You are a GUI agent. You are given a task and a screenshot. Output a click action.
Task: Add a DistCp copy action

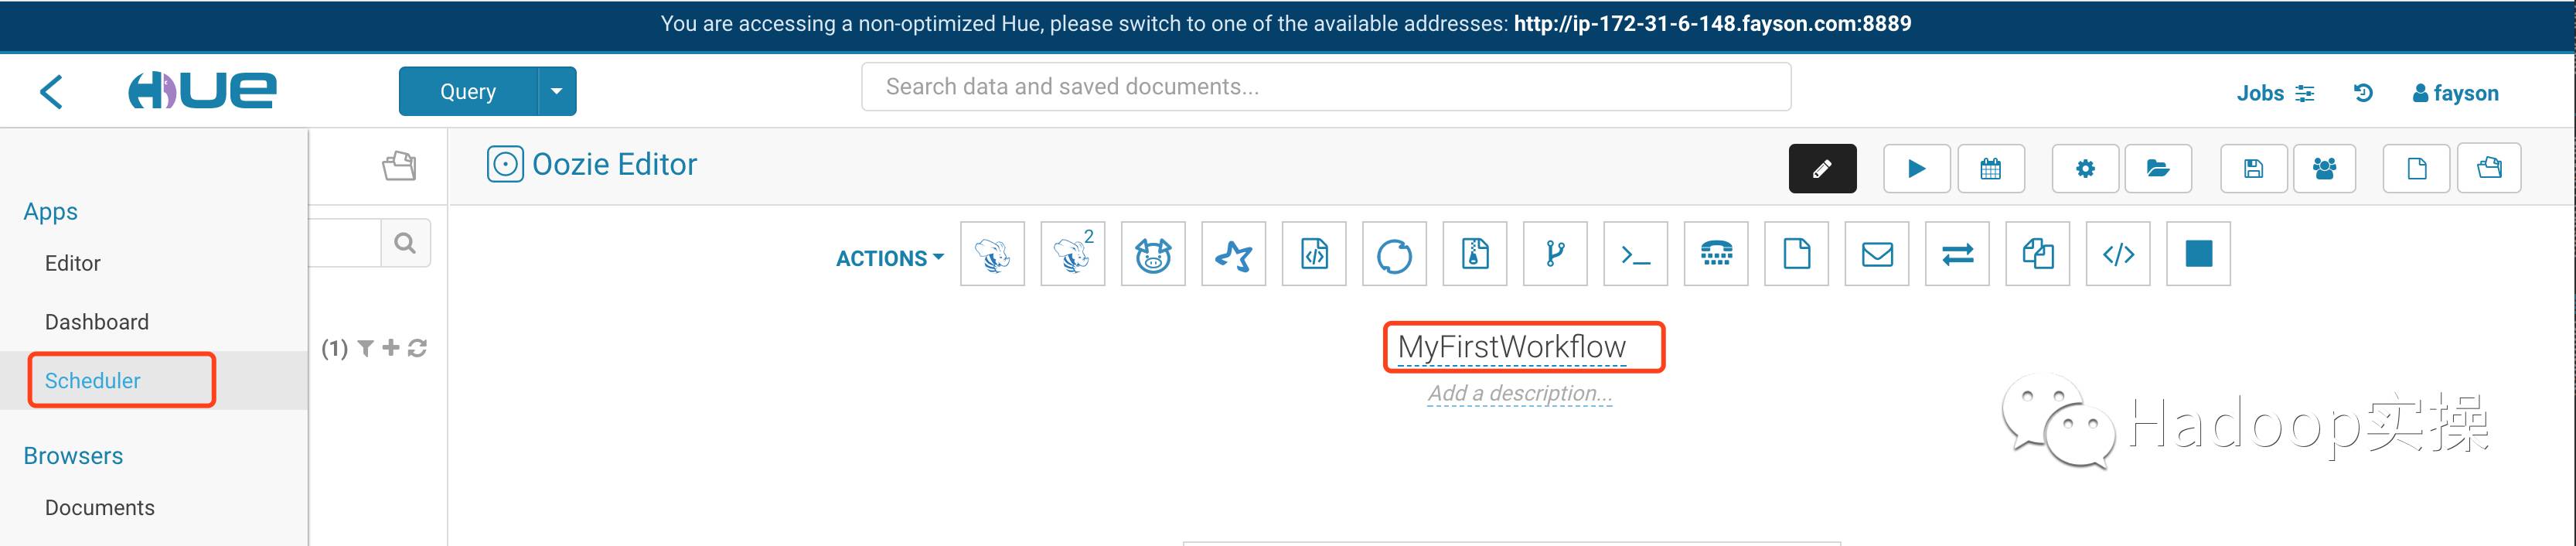tap(2038, 254)
